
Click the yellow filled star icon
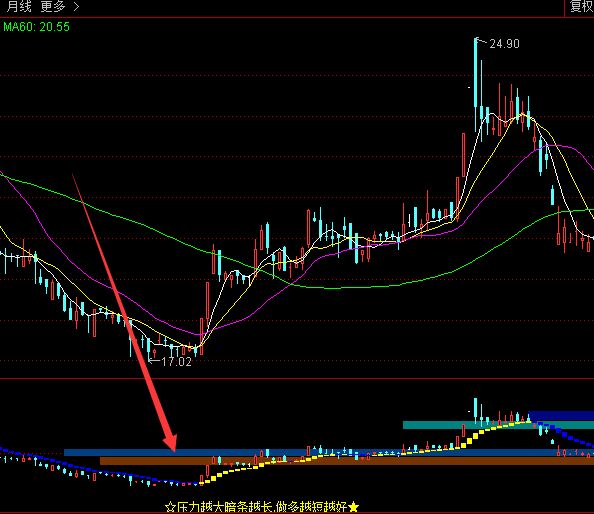(x=353, y=506)
